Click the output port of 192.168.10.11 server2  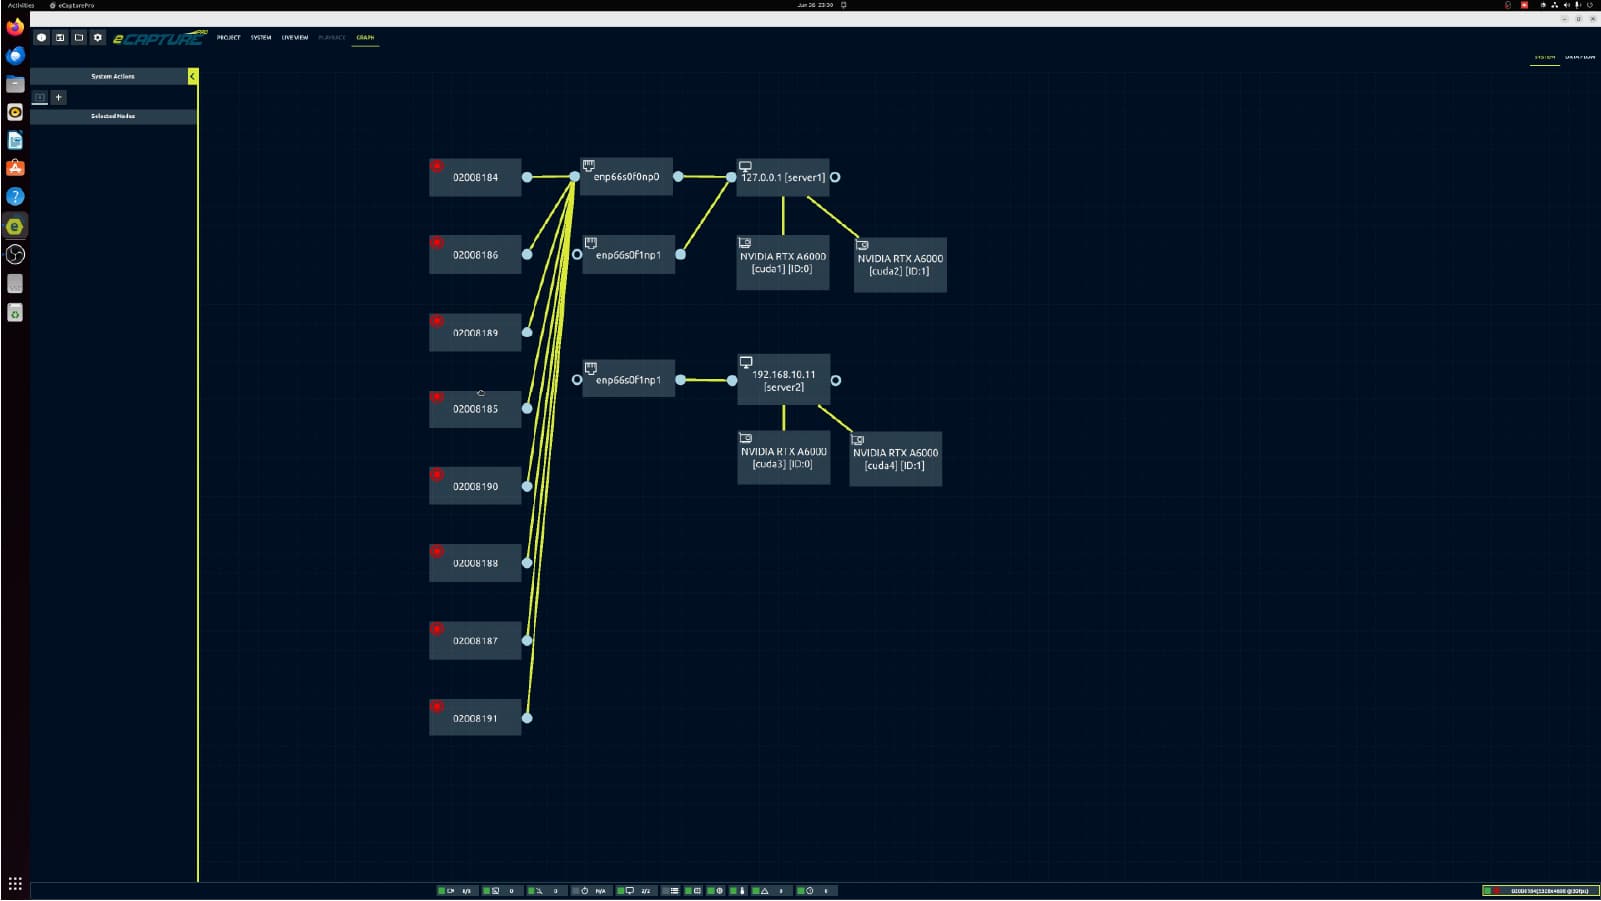click(836, 381)
